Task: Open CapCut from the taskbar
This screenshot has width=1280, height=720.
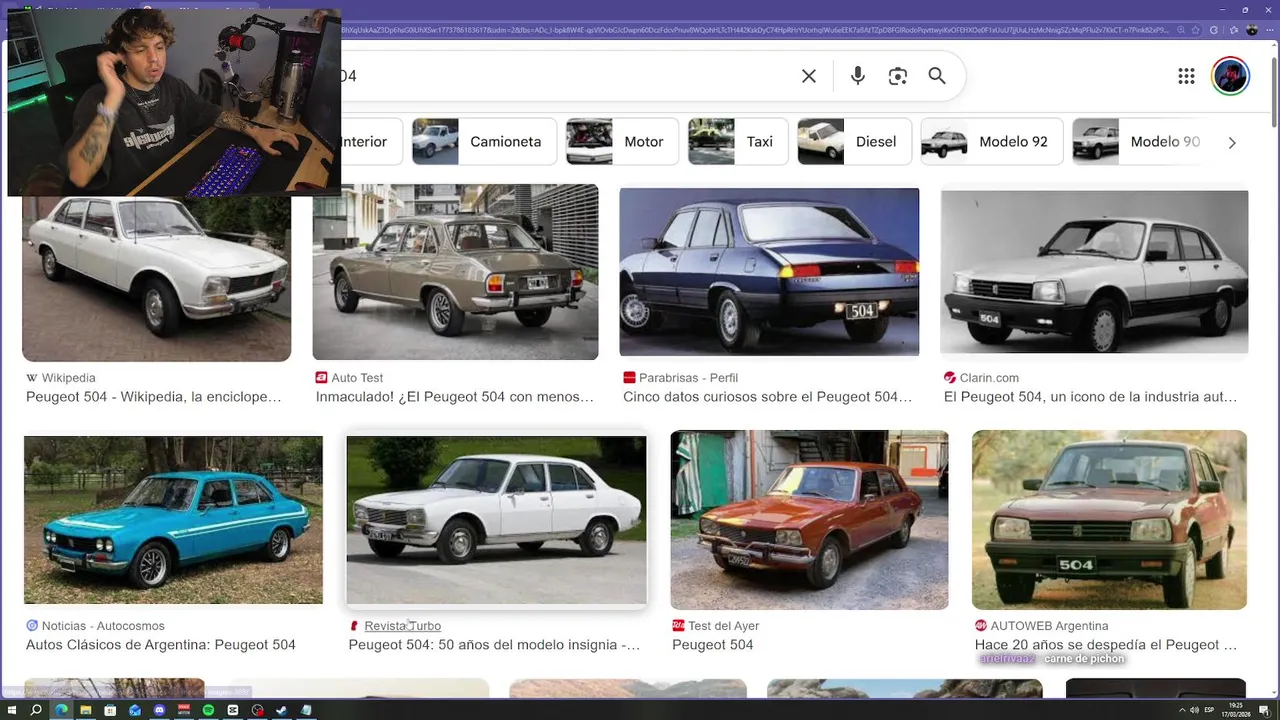Action: [x=232, y=710]
